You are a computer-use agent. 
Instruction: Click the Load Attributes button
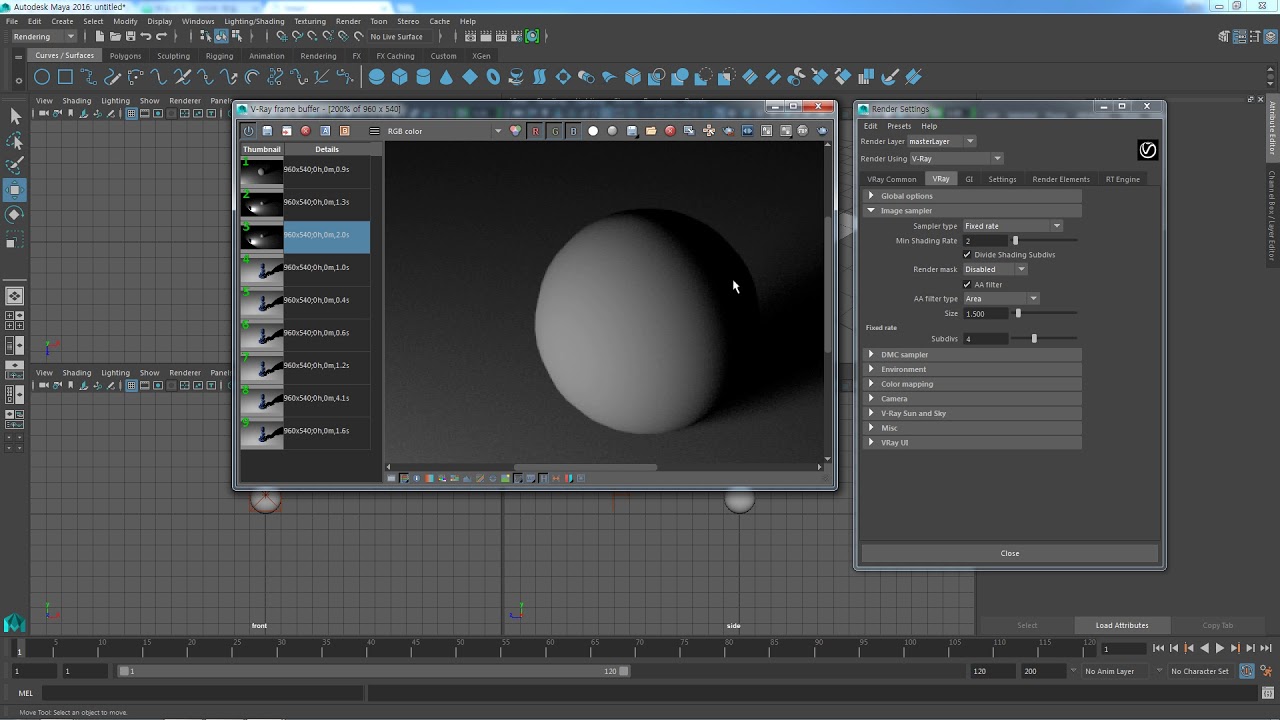click(x=1122, y=625)
